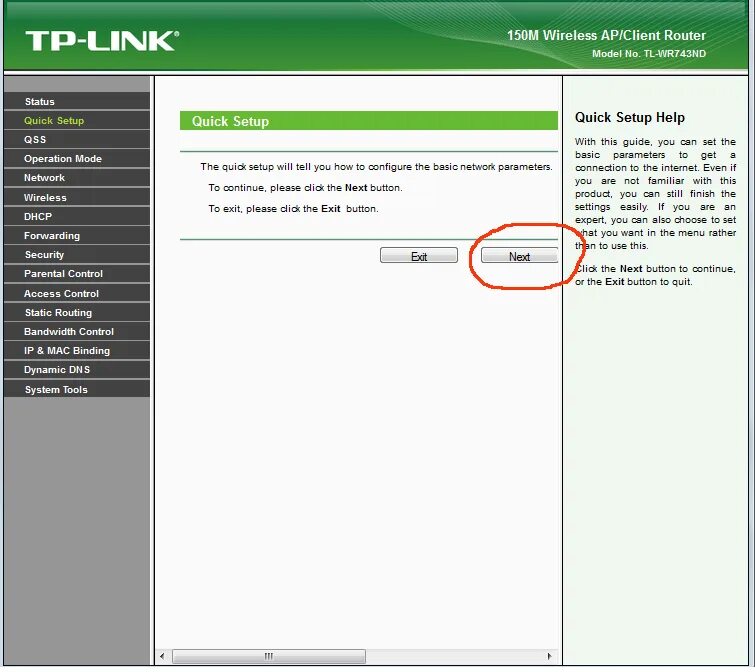The image size is (755, 672).
Task: Select Quick Setup in the sidebar
Action: click(77, 120)
